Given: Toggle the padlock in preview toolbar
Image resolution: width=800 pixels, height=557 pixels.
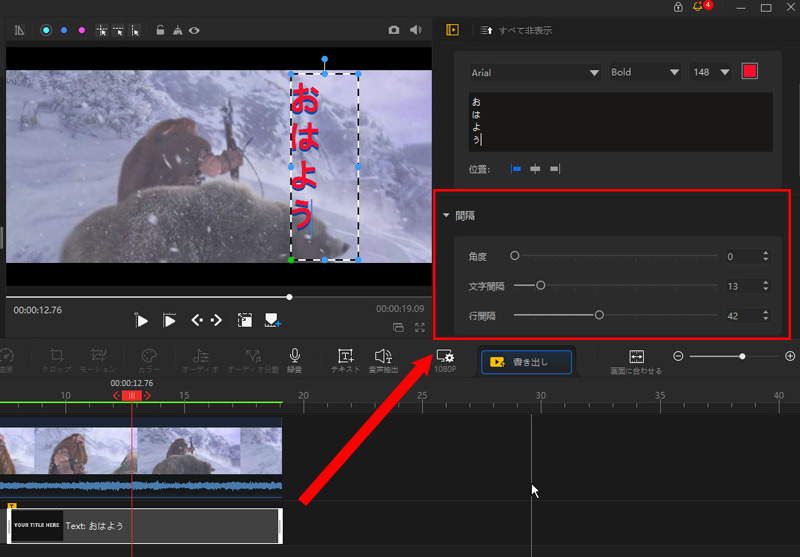Looking at the screenshot, I should [x=160, y=30].
